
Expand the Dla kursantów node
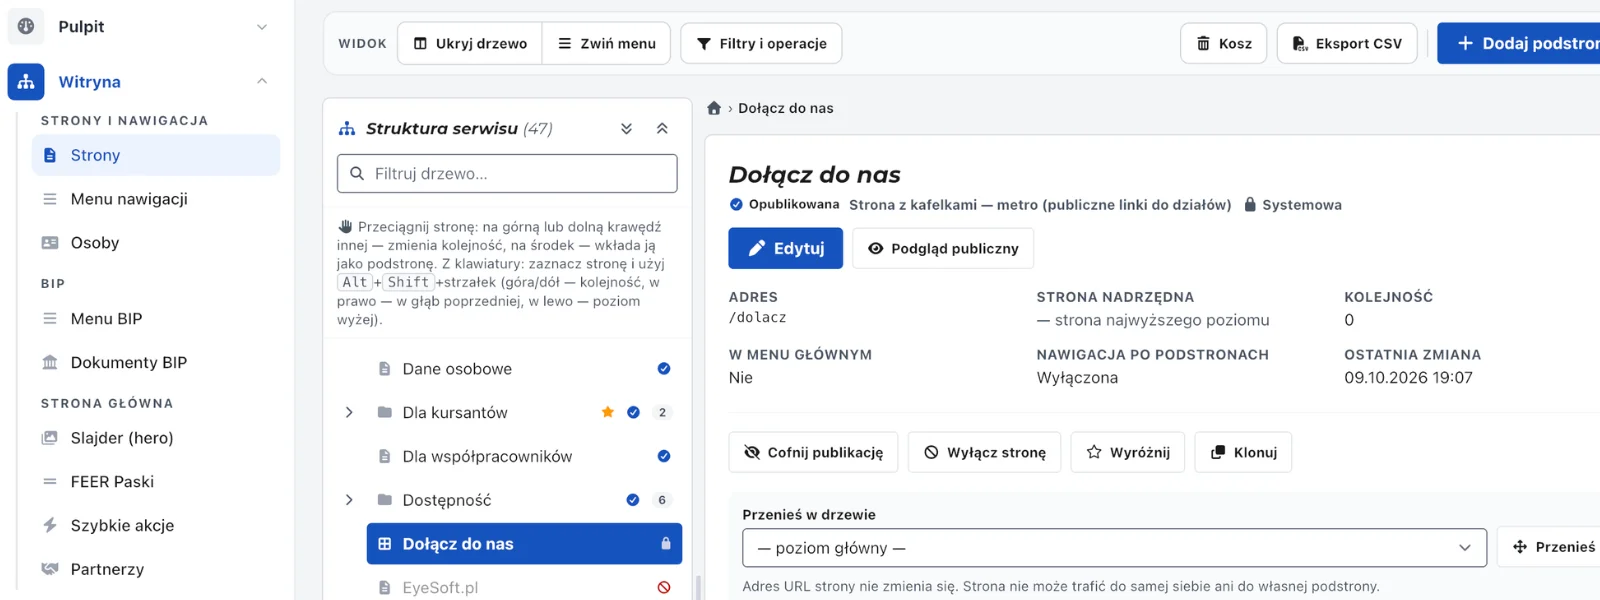(x=349, y=413)
